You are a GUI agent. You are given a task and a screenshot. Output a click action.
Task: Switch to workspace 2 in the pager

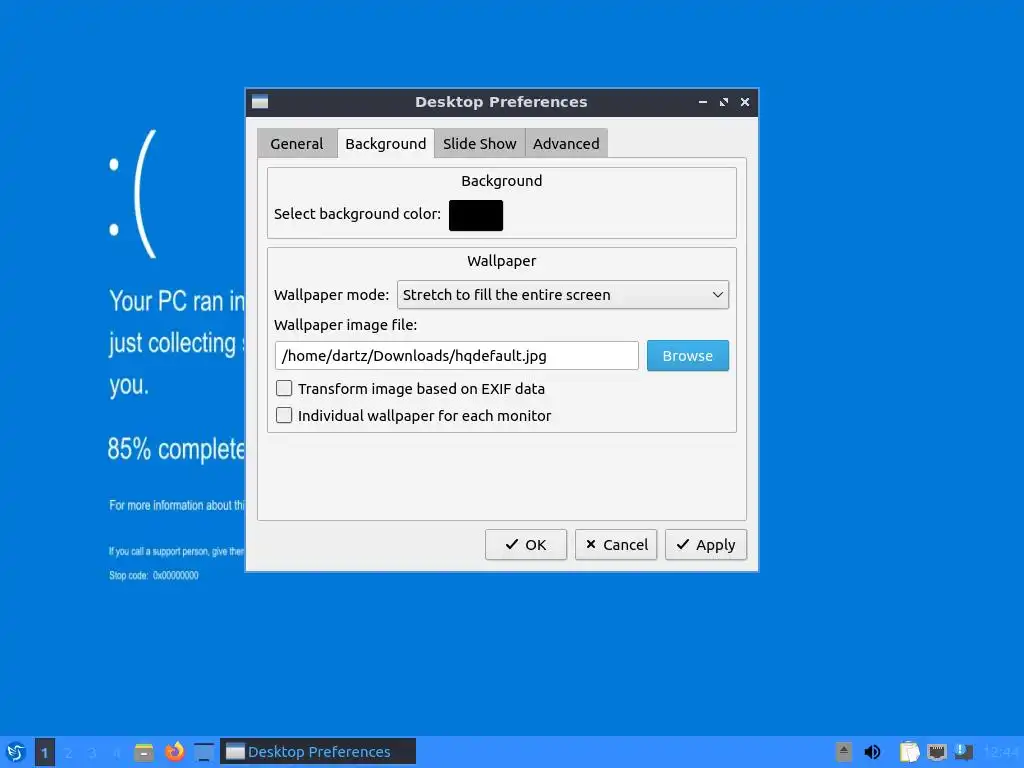(x=69, y=752)
